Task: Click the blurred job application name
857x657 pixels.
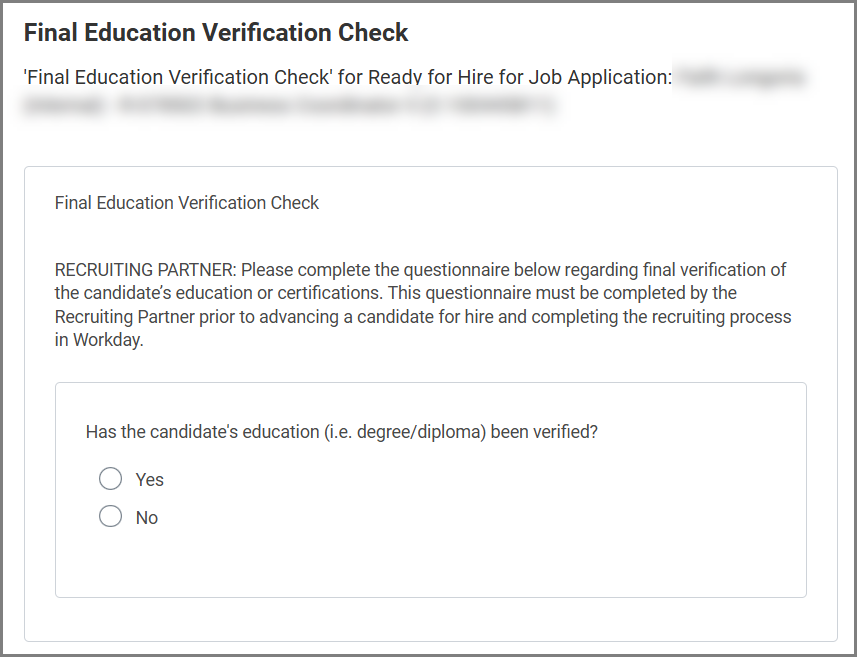Action: point(741,77)
